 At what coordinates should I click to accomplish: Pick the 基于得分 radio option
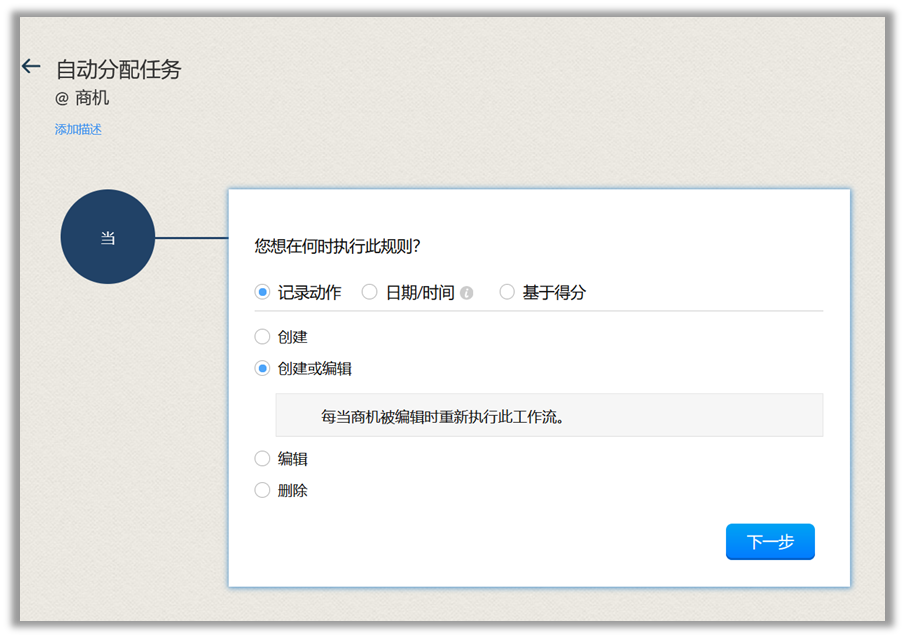507,292
